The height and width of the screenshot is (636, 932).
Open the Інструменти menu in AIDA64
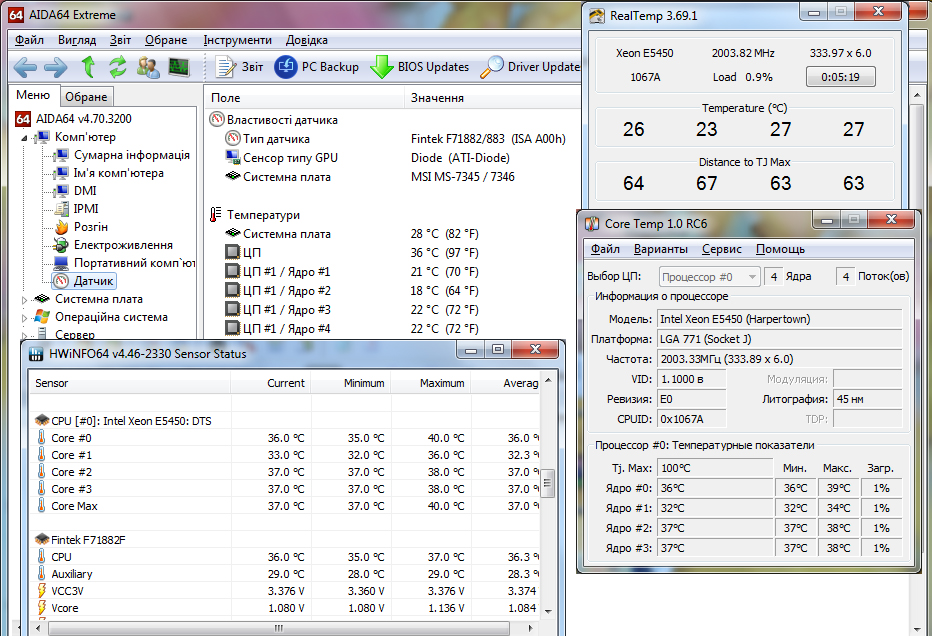click(x=237, y=40)
